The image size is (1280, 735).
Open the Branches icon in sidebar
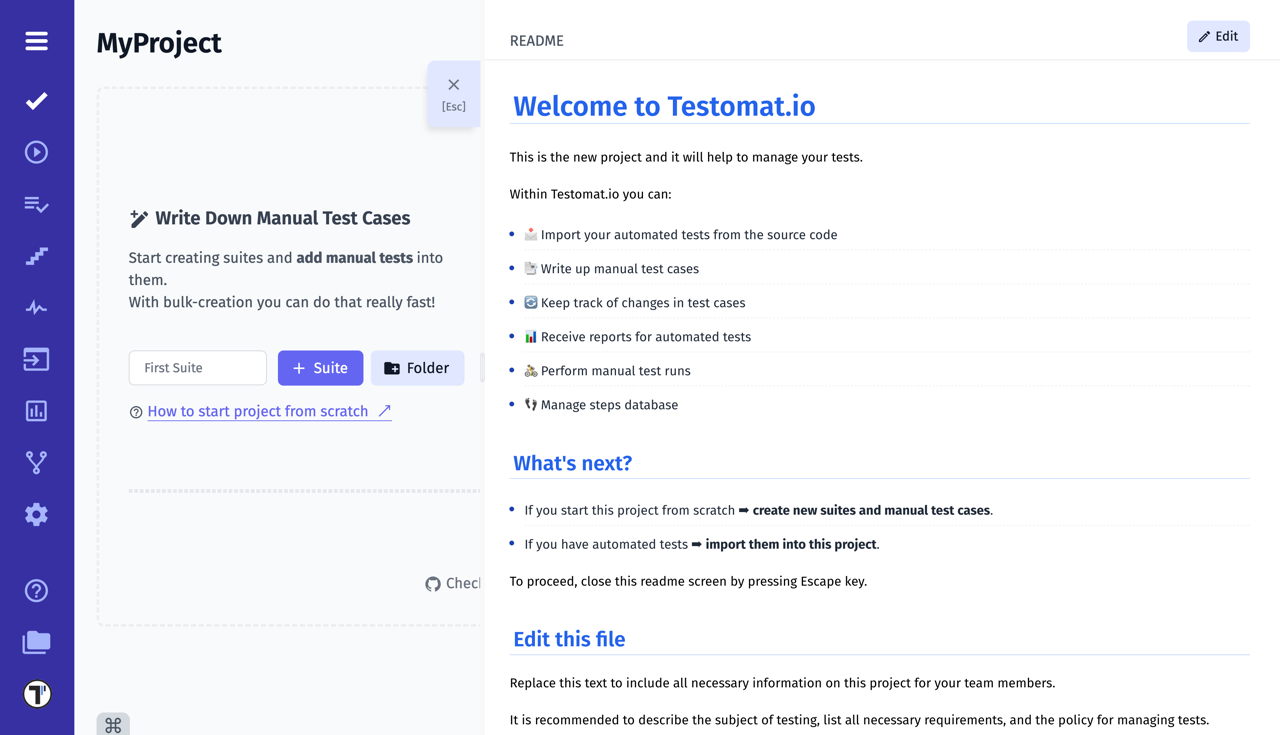tap(36, 462)
